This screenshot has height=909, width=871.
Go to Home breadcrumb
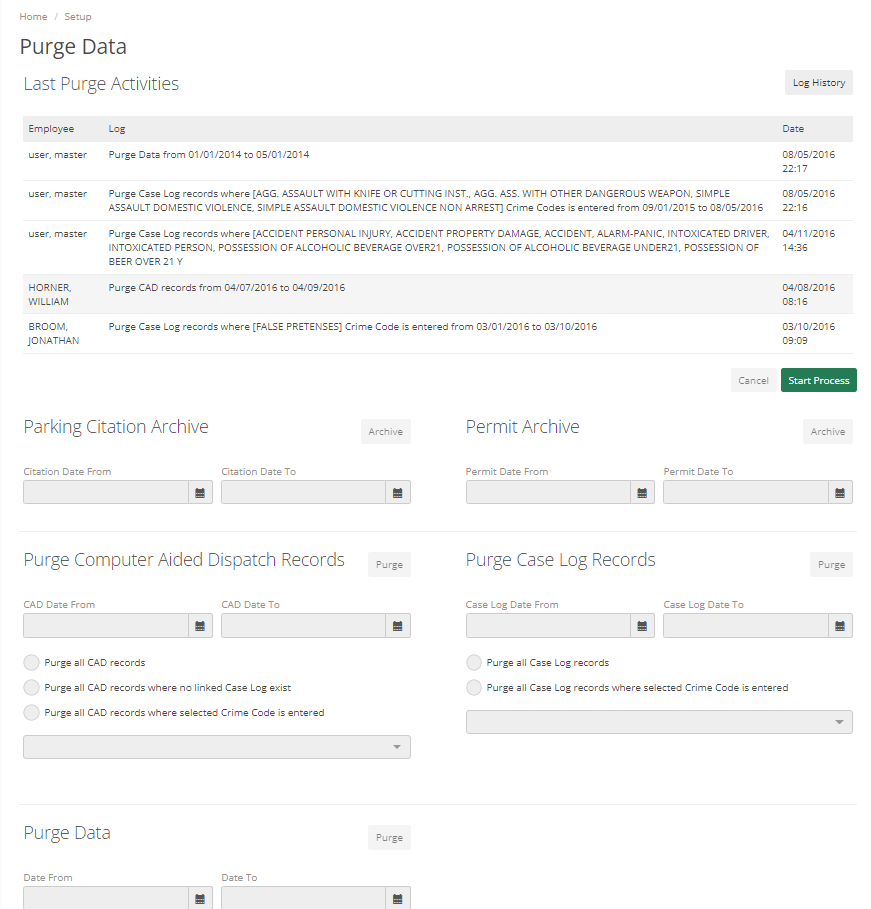tap(33, 16)
